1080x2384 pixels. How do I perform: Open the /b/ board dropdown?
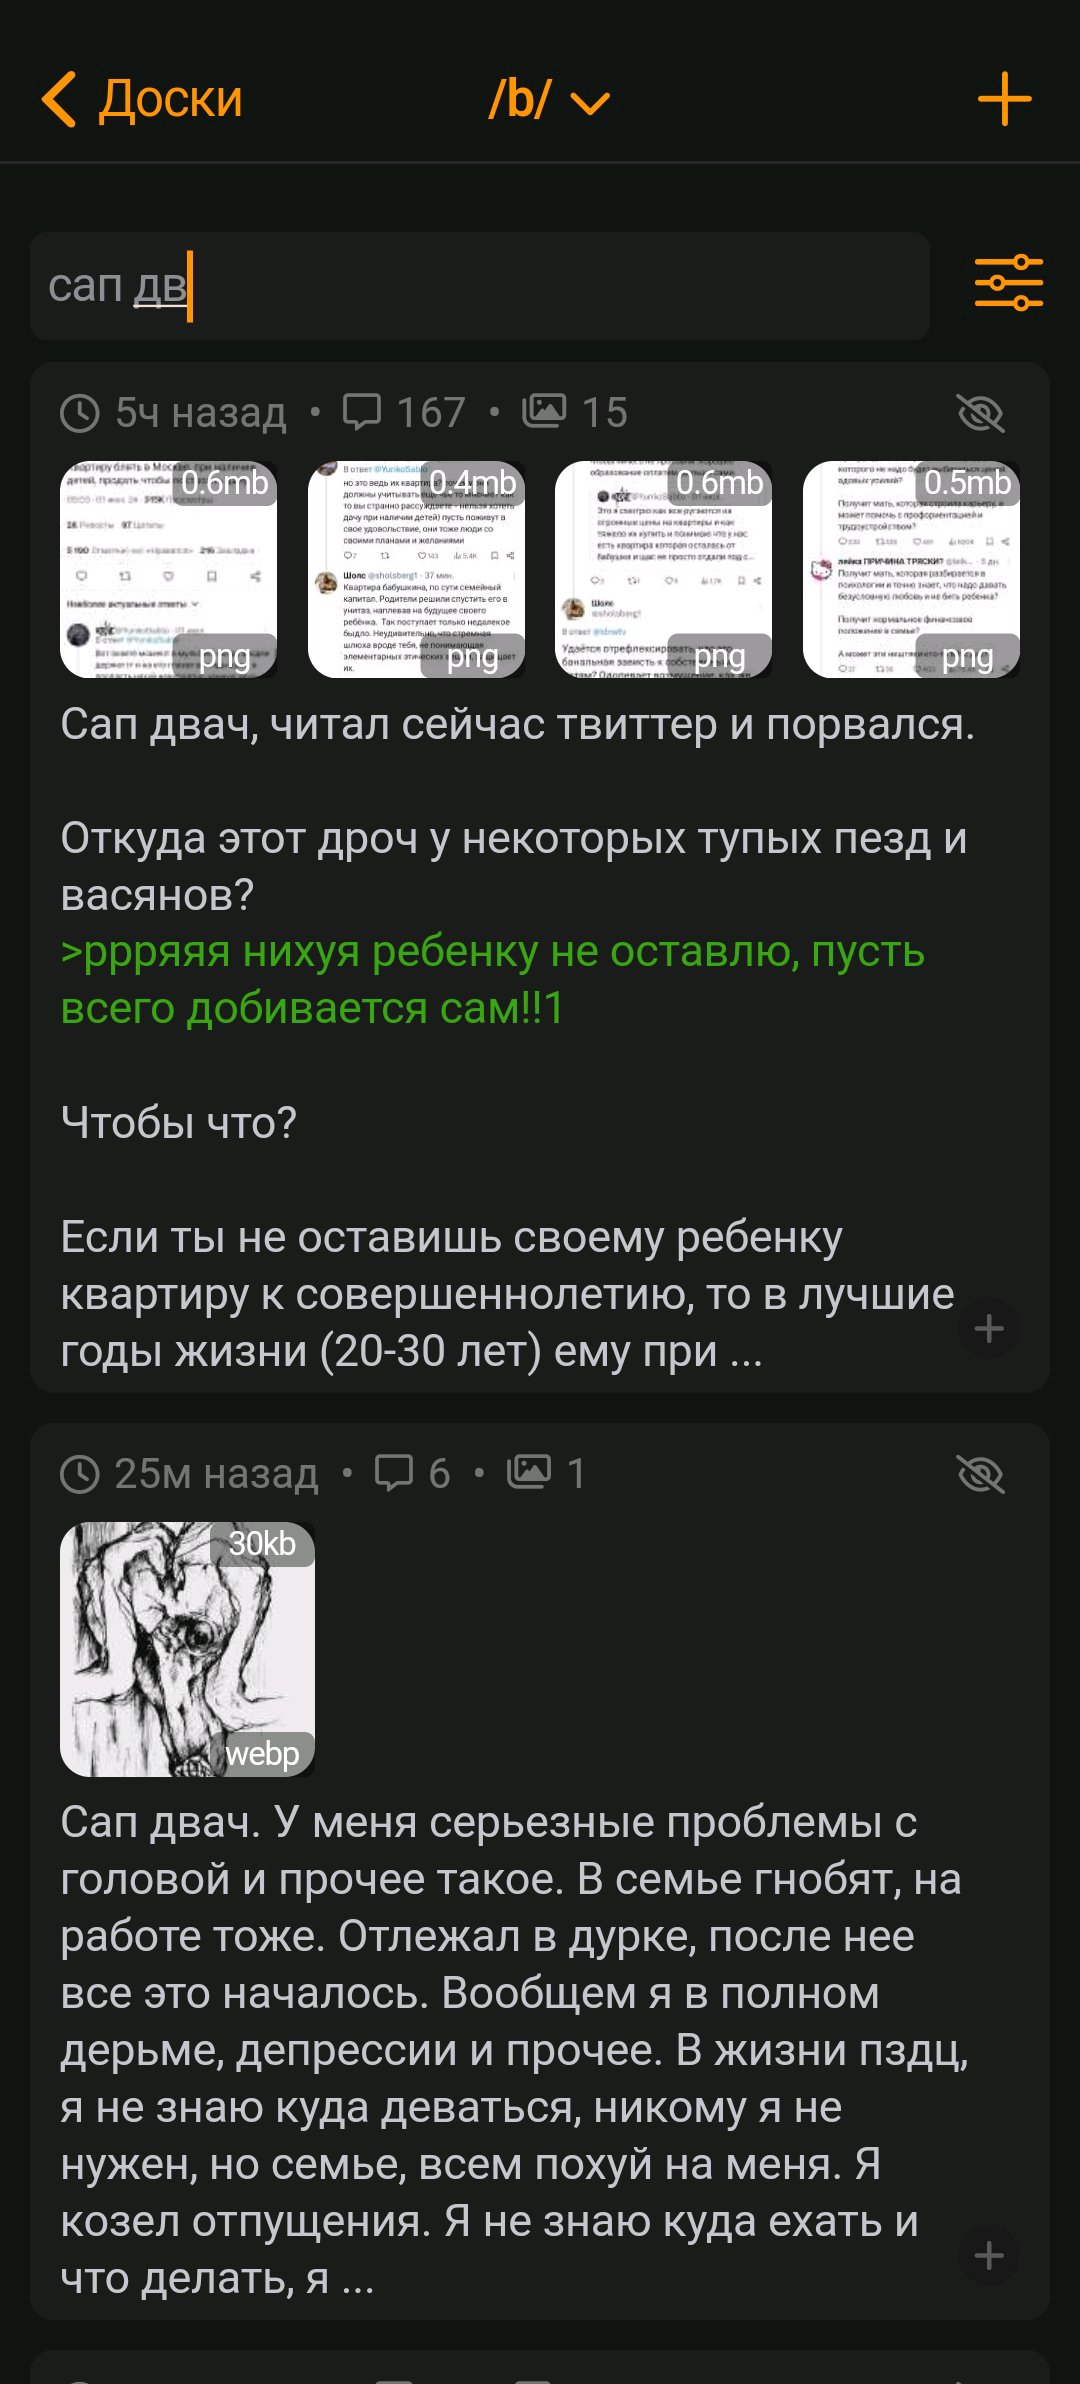pos(548,100)
